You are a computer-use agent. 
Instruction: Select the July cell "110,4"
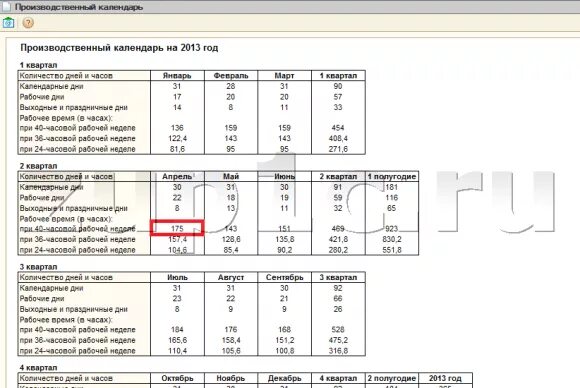tap(177, 351)
